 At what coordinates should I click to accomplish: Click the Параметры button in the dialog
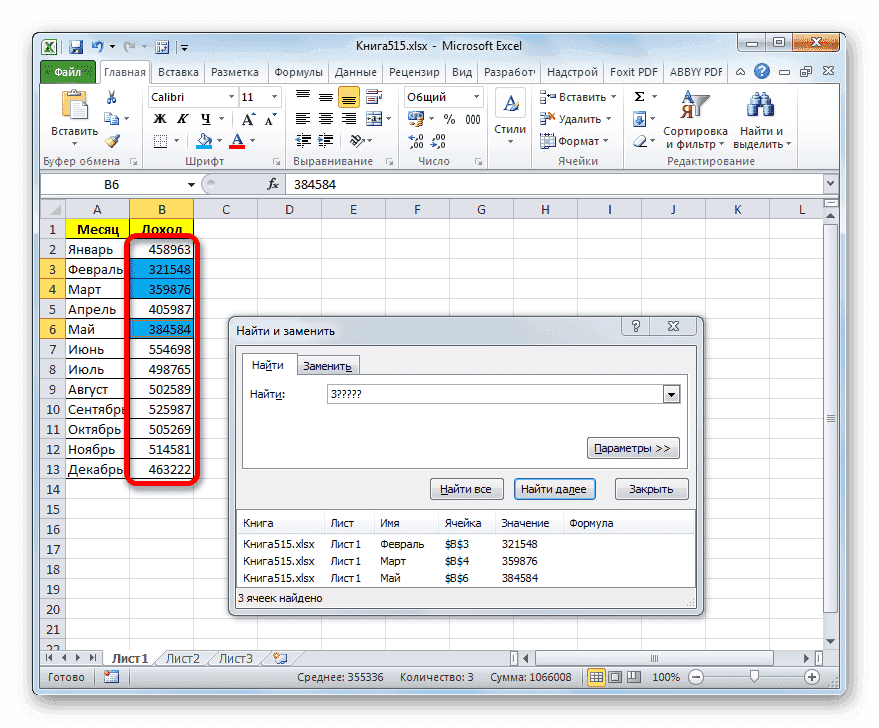[x=633, y=447]
